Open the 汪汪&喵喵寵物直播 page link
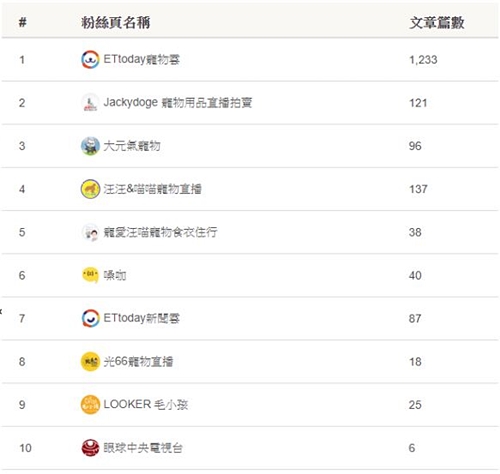Screen dimensions: 500x474 coord(152,189)
